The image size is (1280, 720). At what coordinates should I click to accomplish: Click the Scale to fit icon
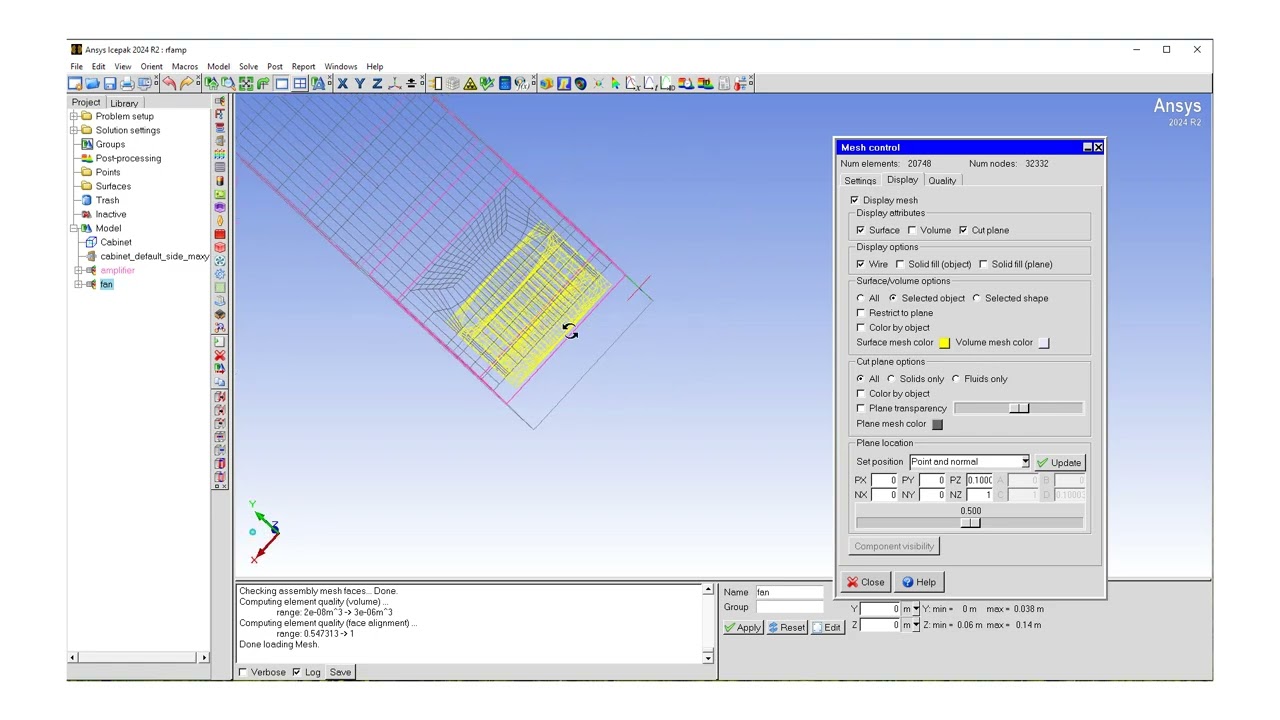point(245,84)
